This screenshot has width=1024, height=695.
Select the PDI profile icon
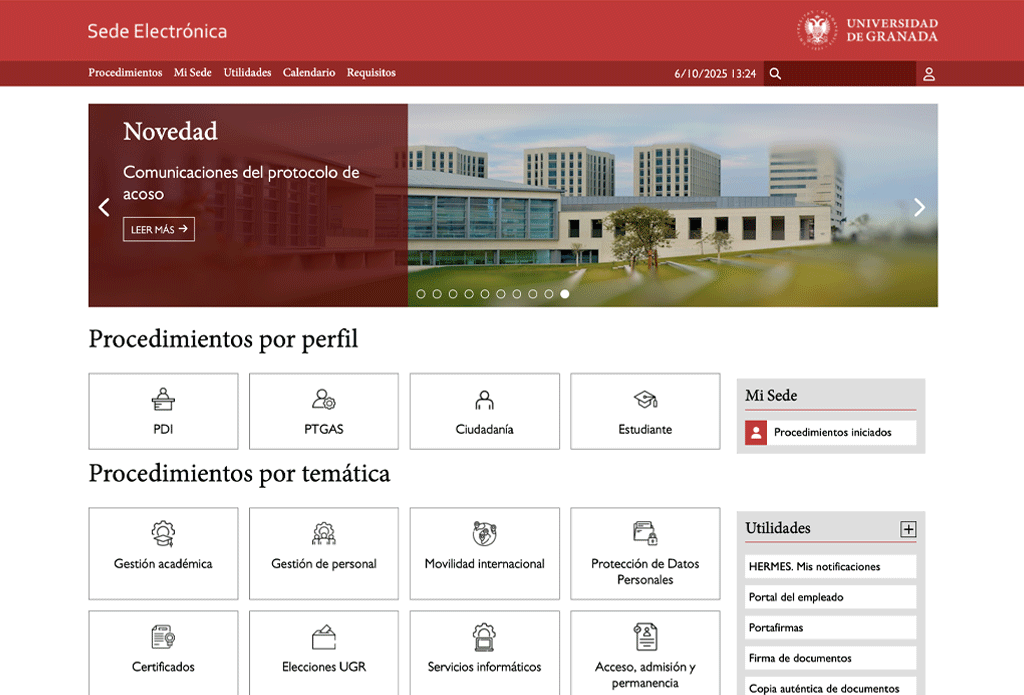pos(162,398)
